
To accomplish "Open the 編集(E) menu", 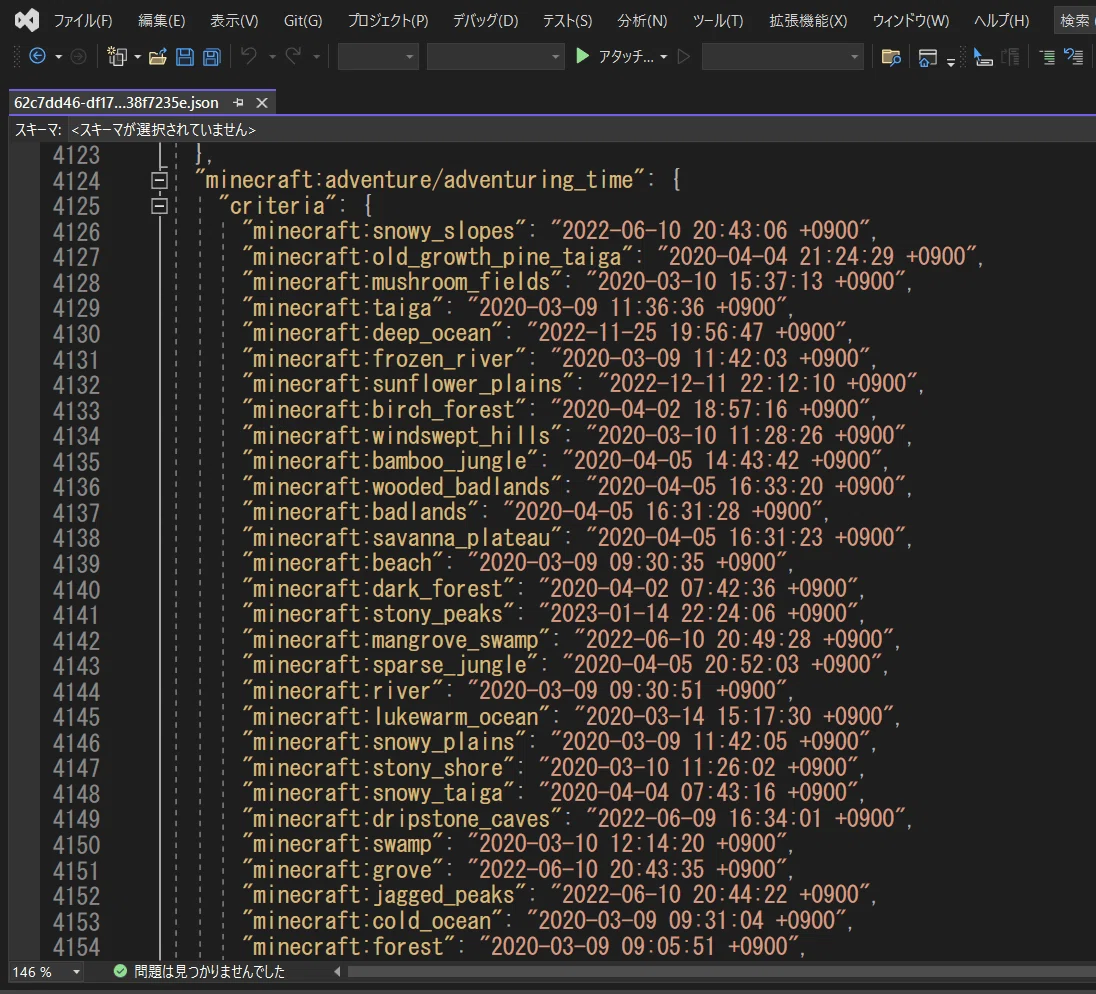I will [161, 21].
